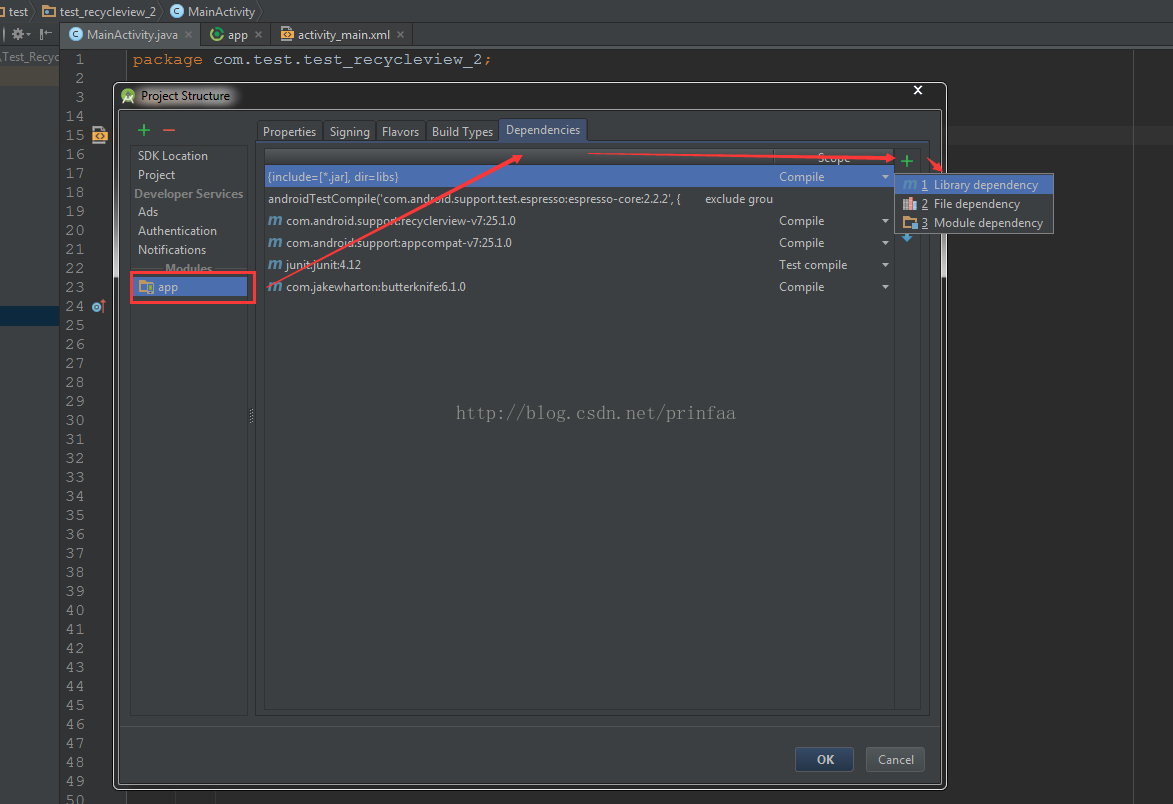Open the Properties tab
The width and height of the screenshot is (1173, 804).
(290, 132)
